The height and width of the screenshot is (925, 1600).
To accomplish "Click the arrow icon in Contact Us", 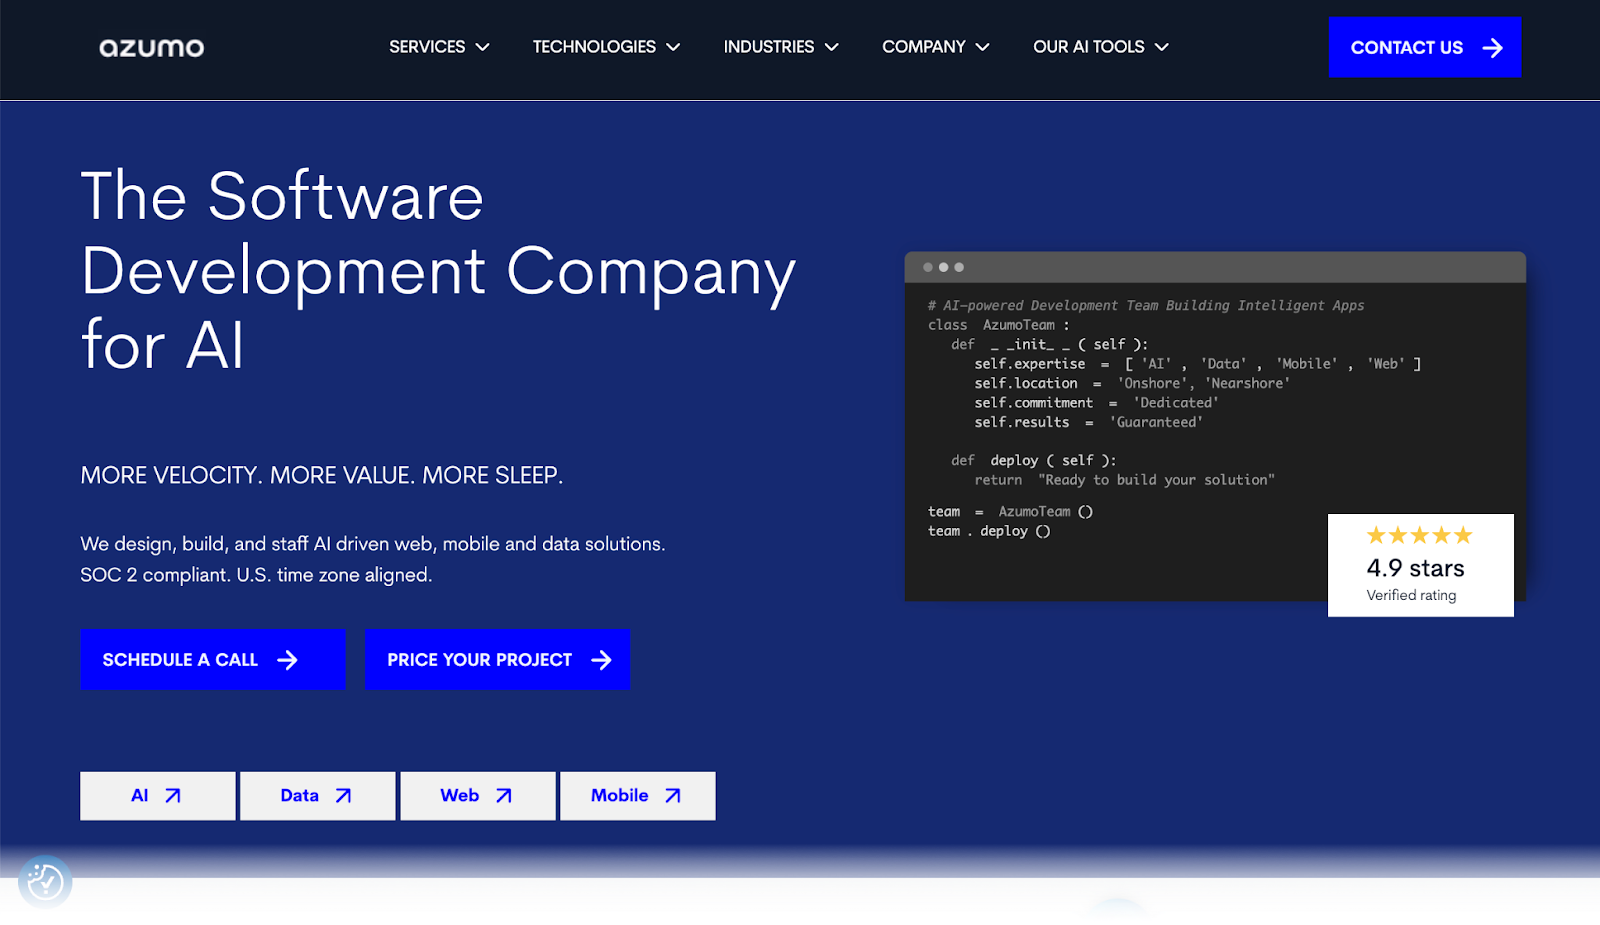I will point(1492,47).
